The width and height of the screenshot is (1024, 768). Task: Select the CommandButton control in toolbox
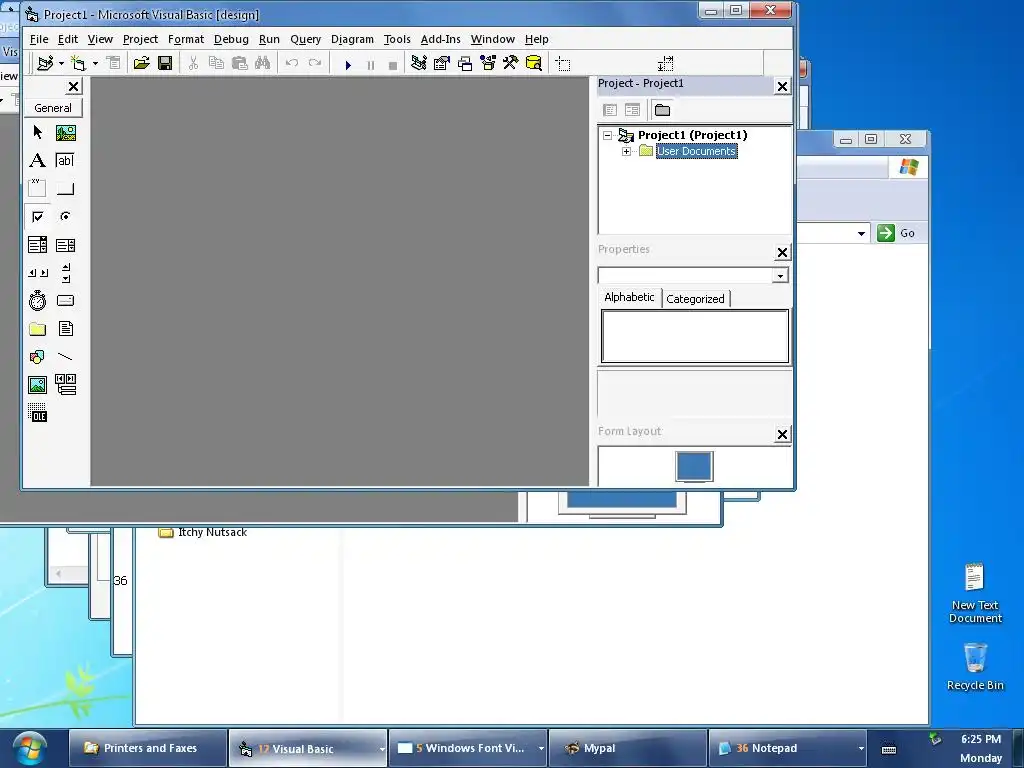tap(65, 189)
